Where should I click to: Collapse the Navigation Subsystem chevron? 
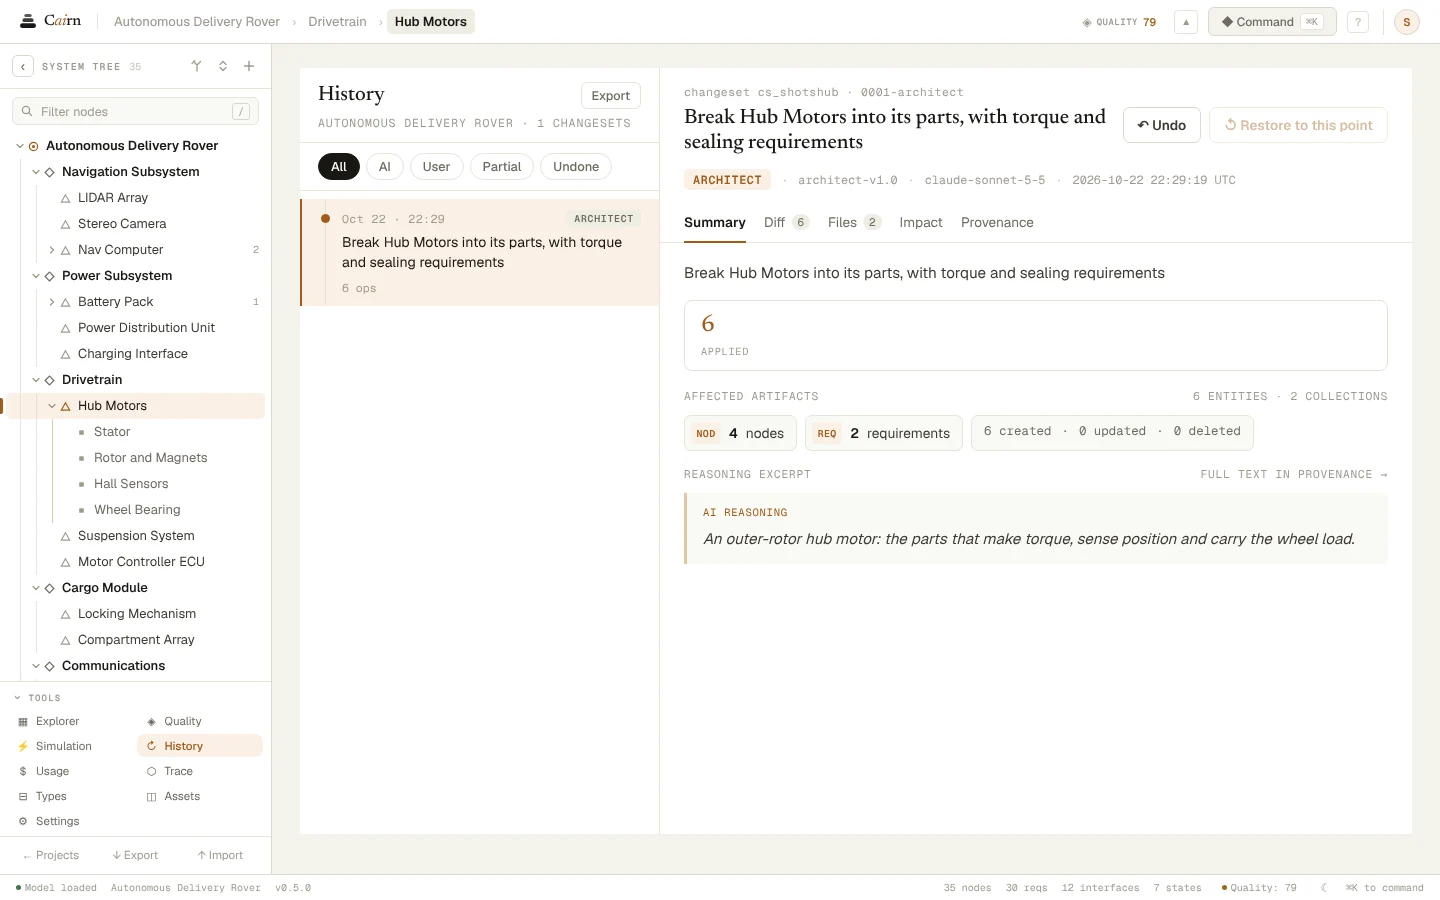point(36,172)
